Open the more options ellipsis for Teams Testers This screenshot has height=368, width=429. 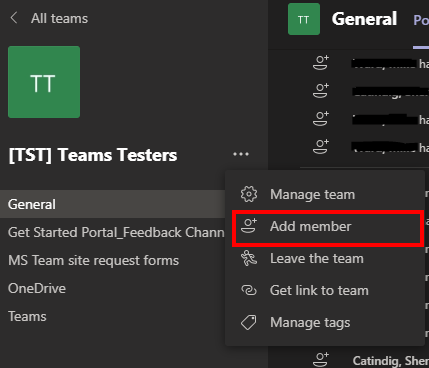[241, 154]
